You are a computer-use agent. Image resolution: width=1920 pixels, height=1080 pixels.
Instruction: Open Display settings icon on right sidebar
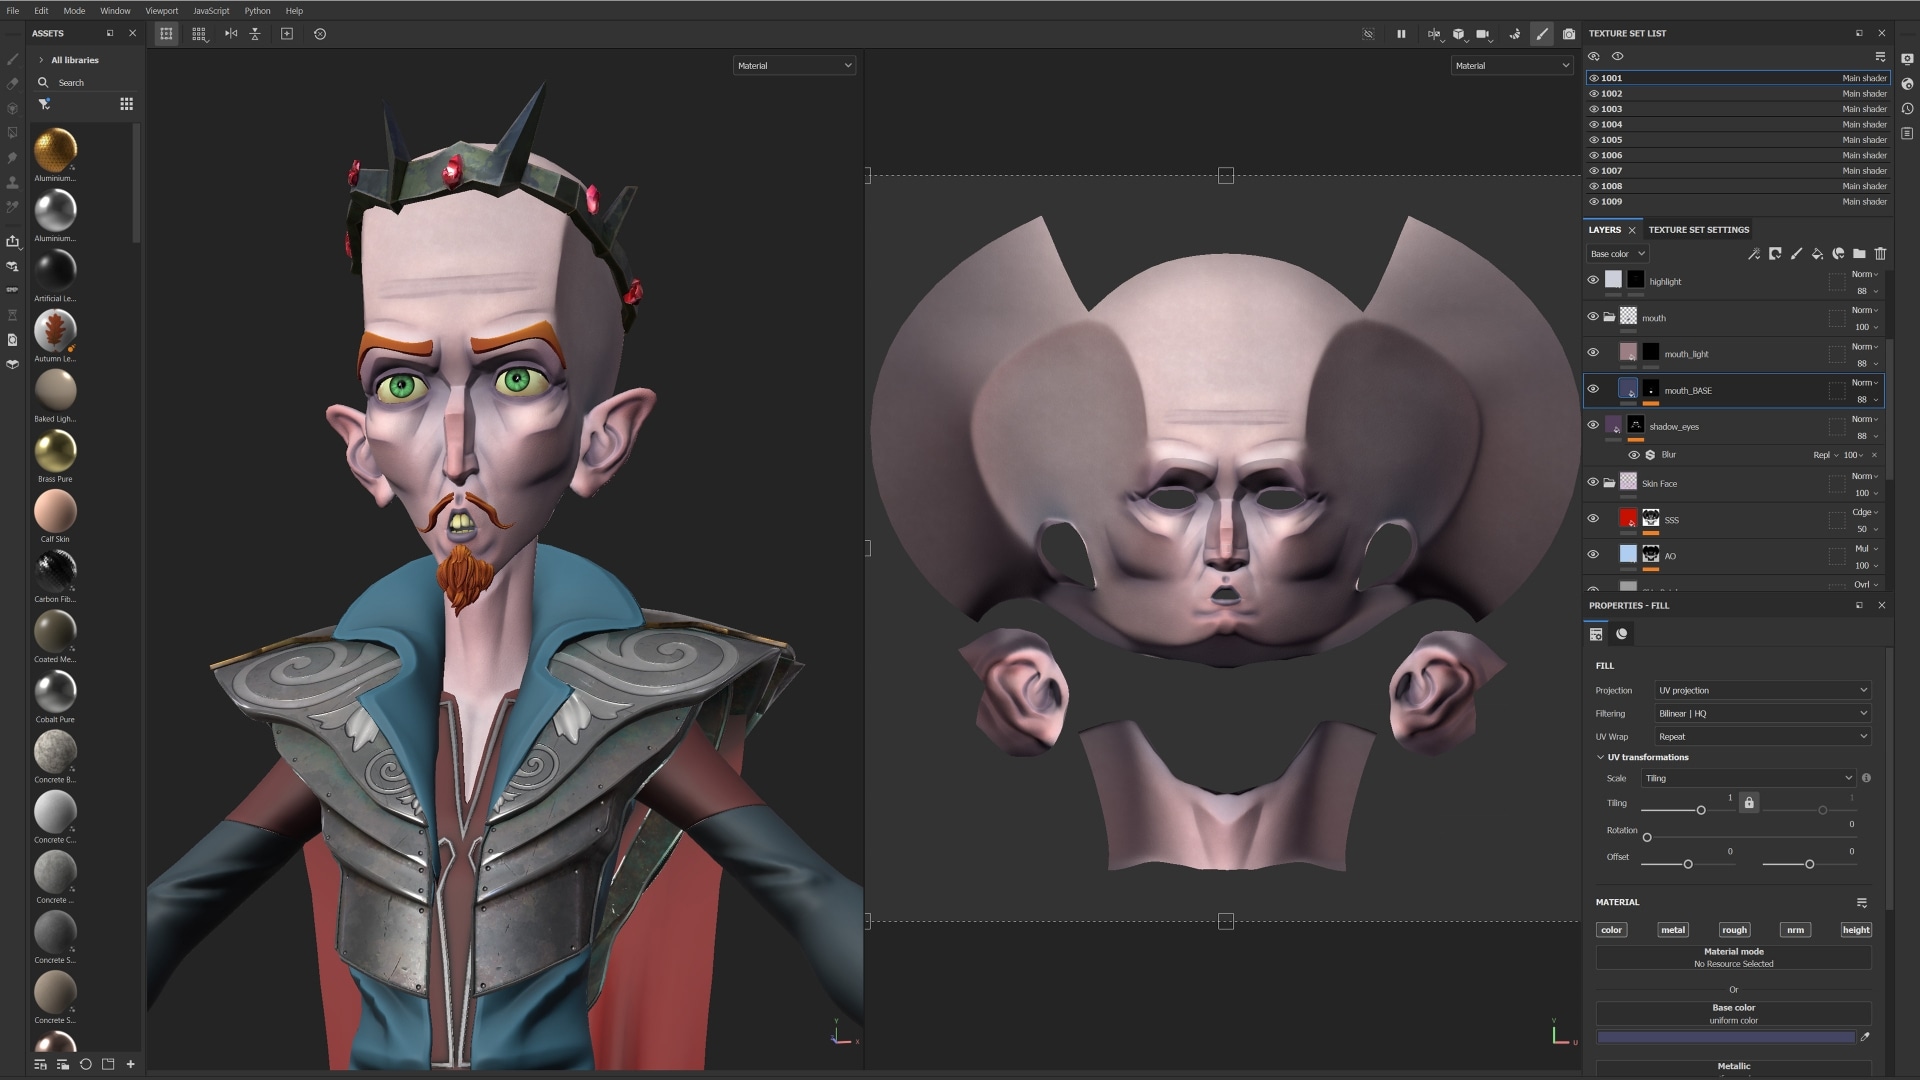(1907, 59)
